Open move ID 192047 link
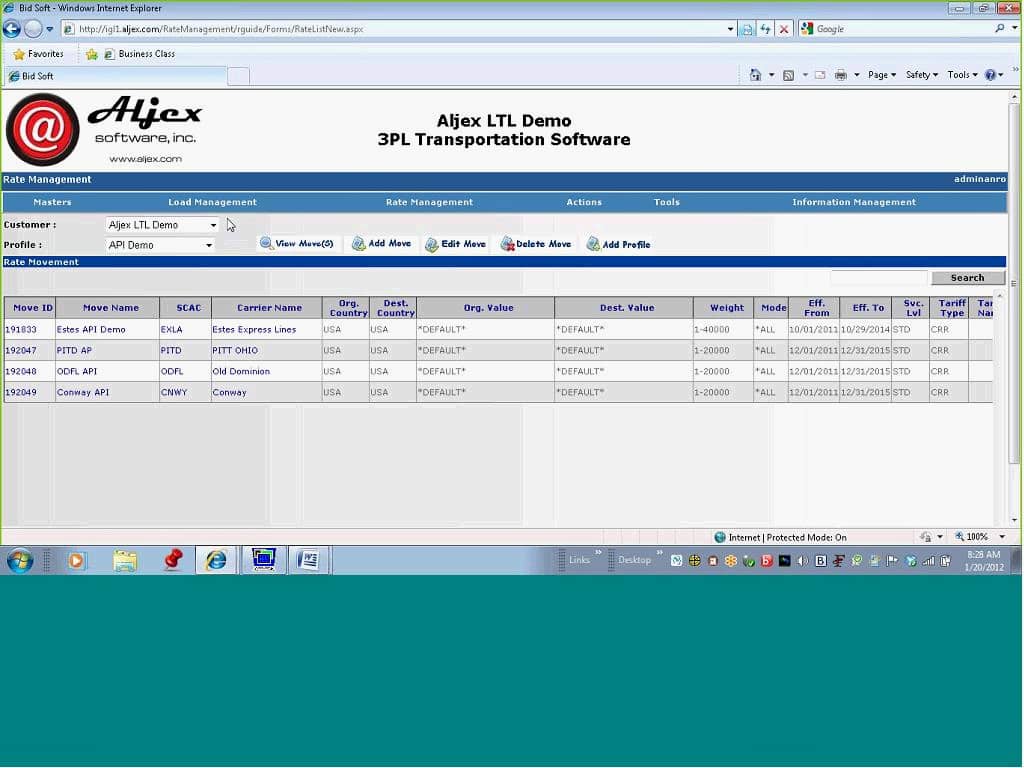 click(21, 351)
